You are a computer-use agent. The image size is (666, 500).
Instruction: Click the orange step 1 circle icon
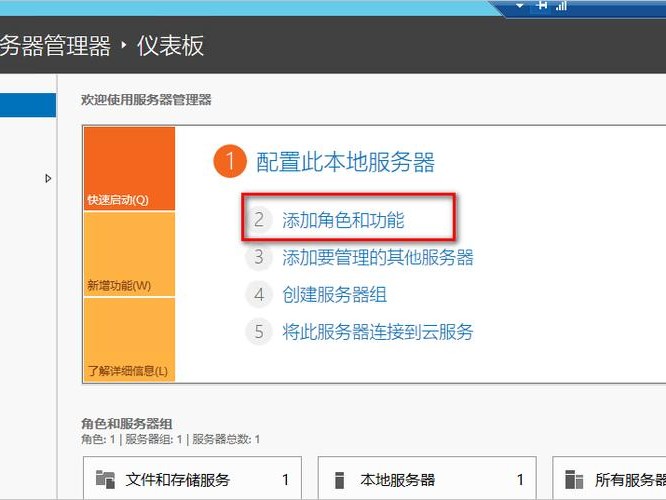coord(230,161)
